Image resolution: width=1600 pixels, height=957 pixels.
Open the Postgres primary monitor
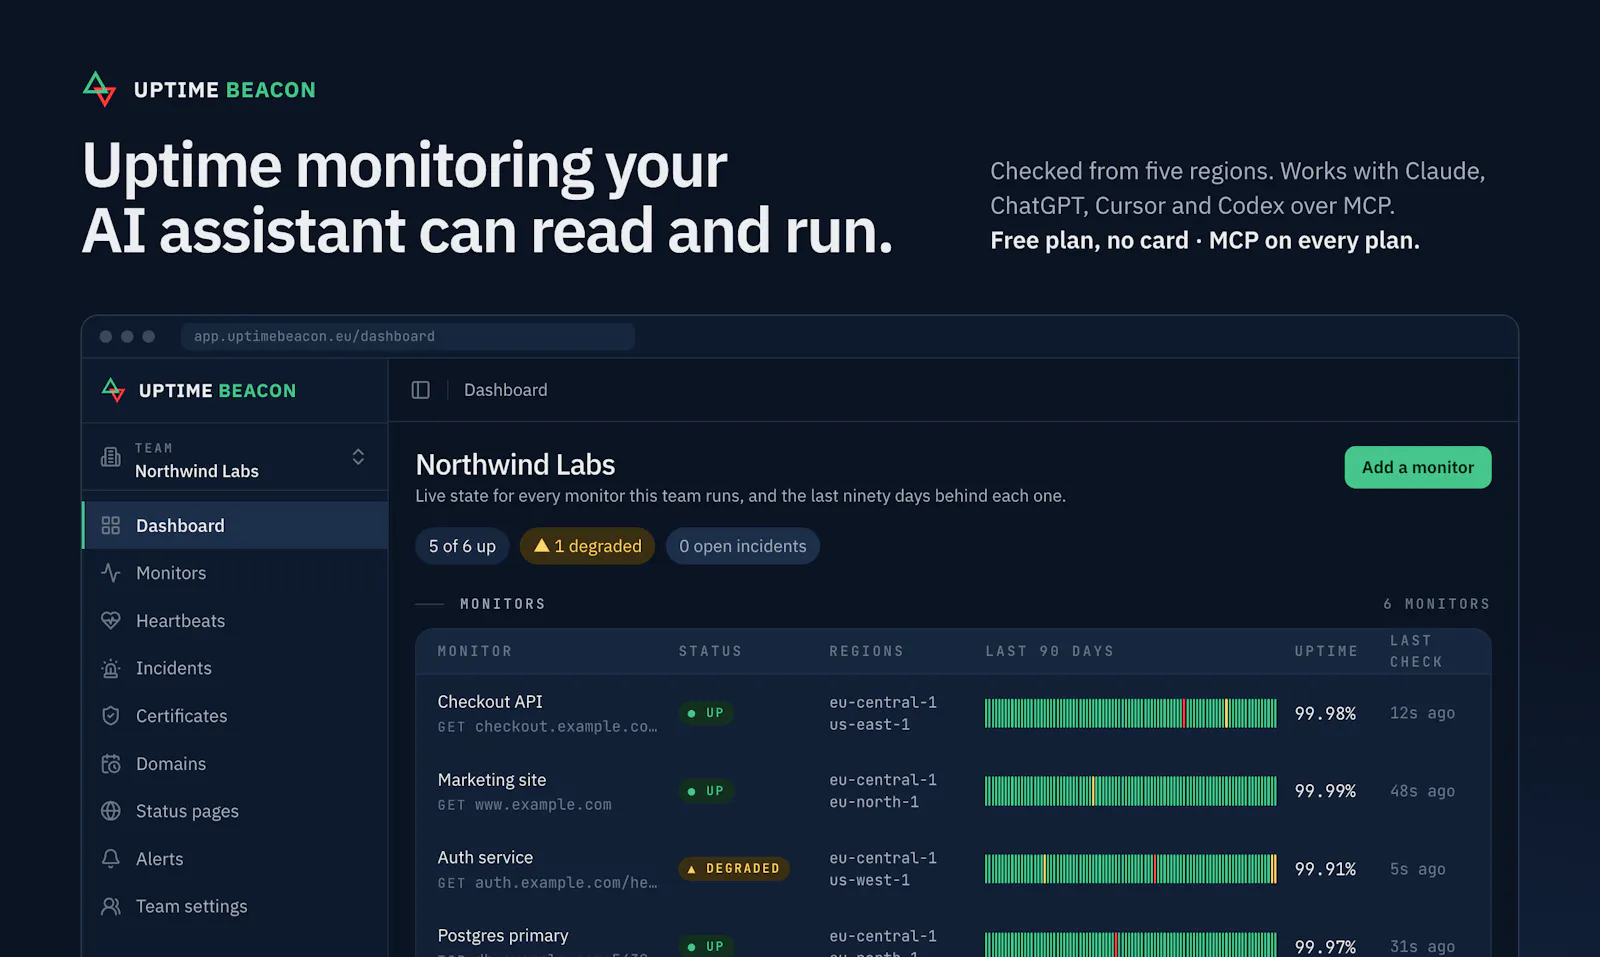coord(503,936)
